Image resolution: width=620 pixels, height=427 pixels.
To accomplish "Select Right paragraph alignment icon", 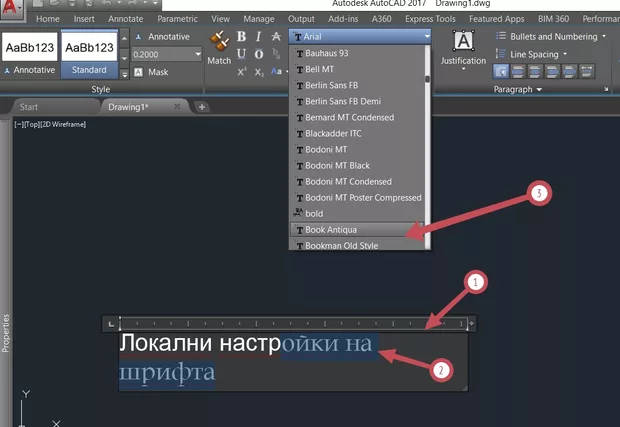I will [x=552, y=72].
